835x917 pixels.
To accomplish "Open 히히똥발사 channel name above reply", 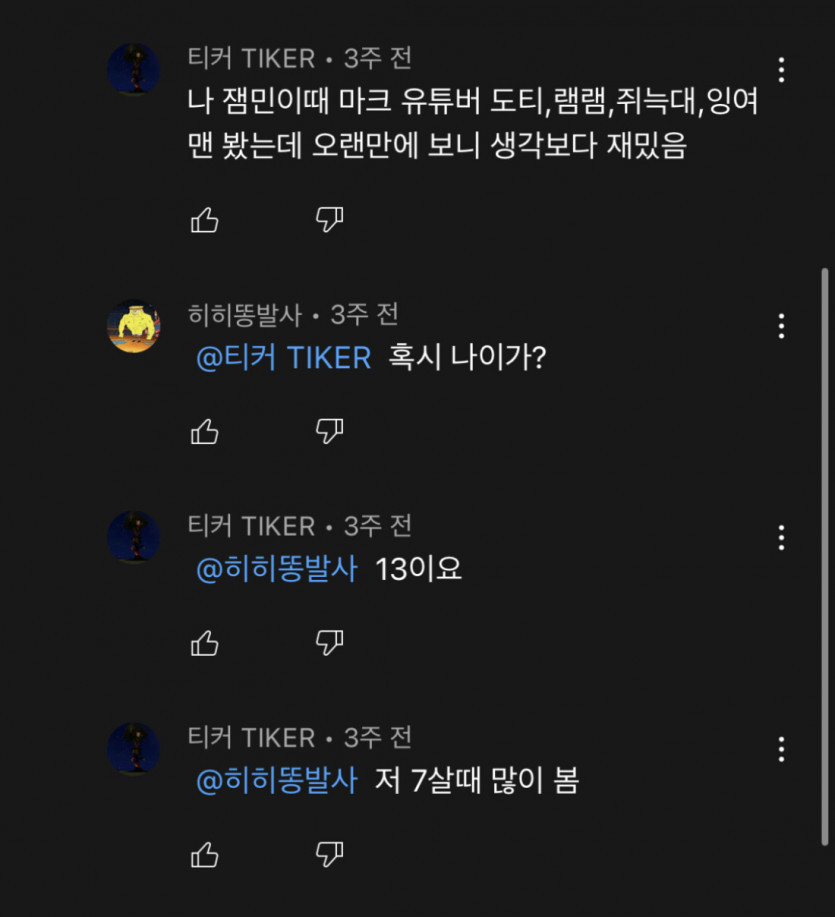I will 246,314.
